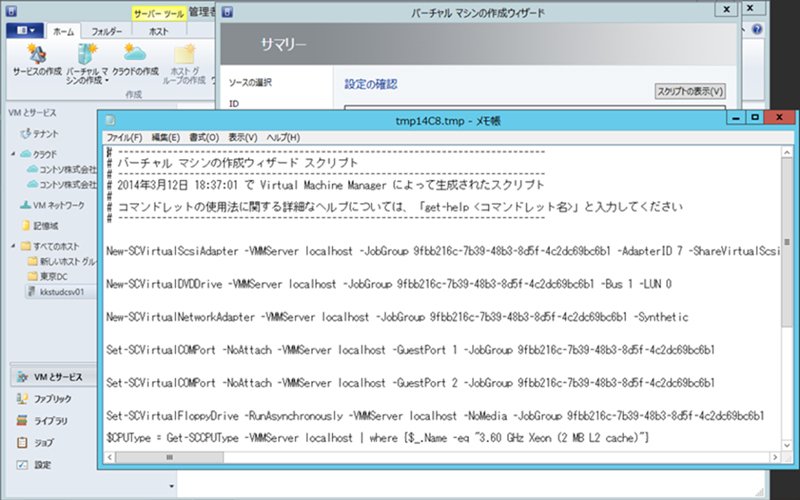Click the Set-SCVirtualFloppyDrive script line
800x500 pixels.
(x=435, y=416)
